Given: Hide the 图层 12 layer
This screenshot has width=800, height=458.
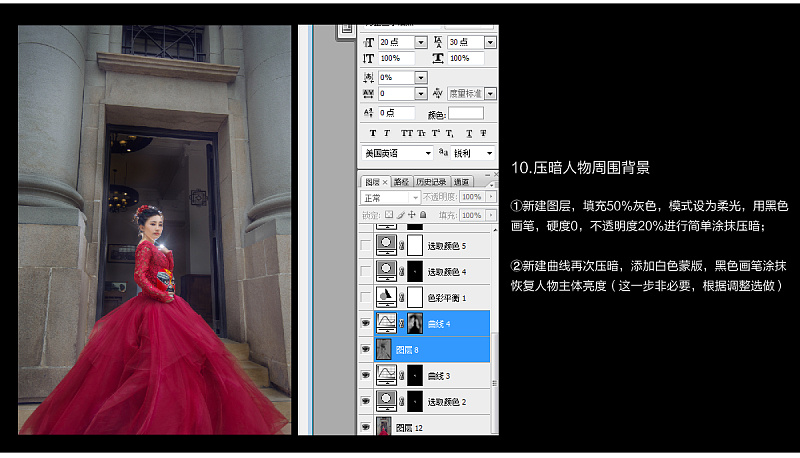Looking at the screenshot, I should coord(365,427).
